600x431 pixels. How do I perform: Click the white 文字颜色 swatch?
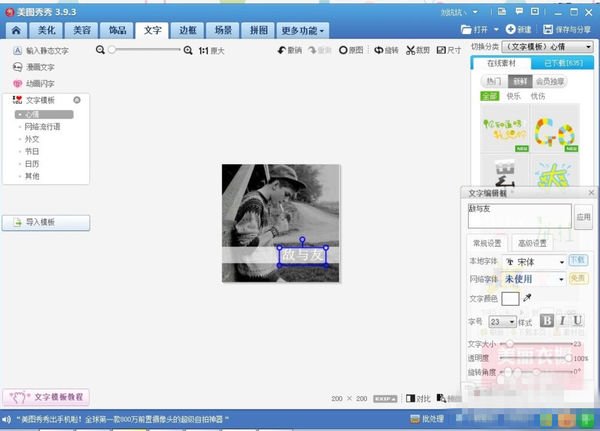tap(510, 299)
